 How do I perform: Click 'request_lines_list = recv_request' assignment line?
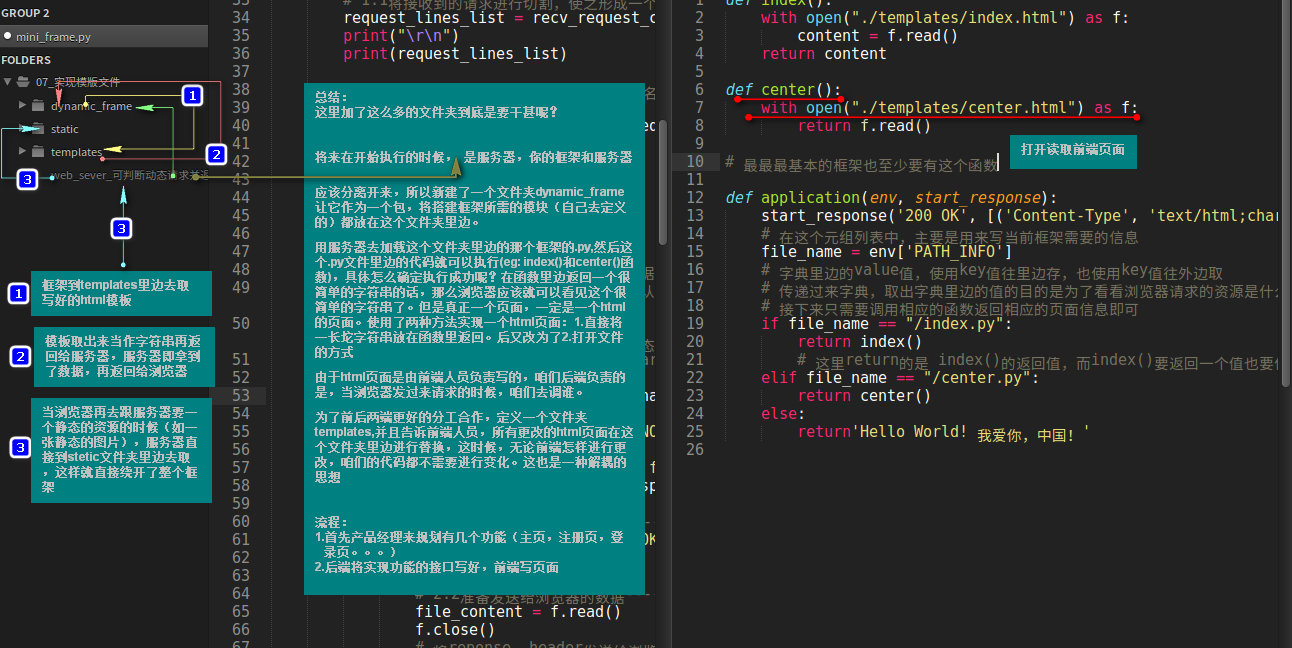499,18
